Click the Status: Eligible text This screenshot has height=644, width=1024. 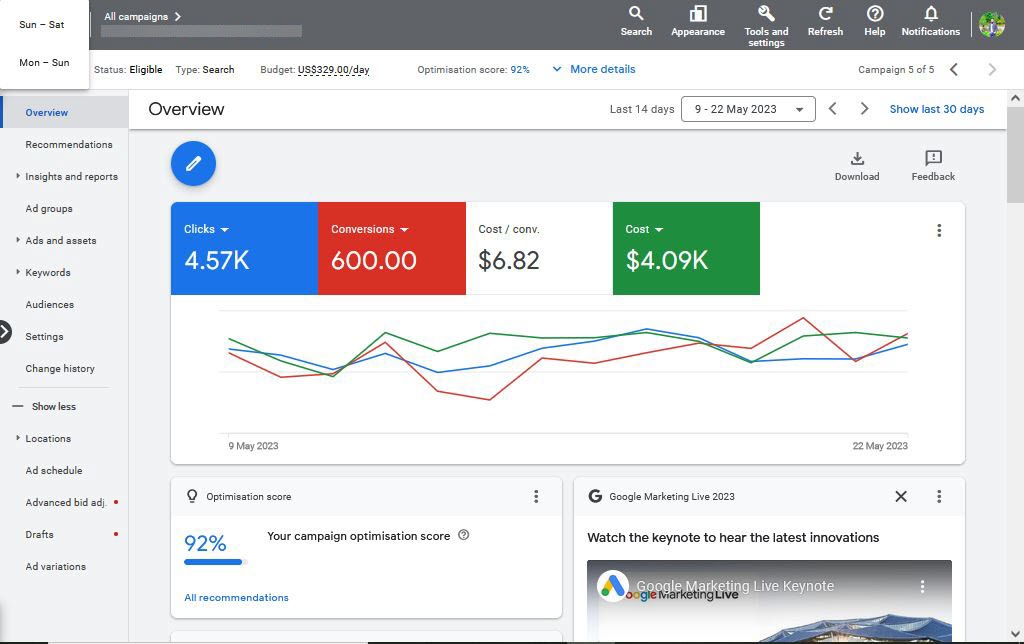click(128, 69)
